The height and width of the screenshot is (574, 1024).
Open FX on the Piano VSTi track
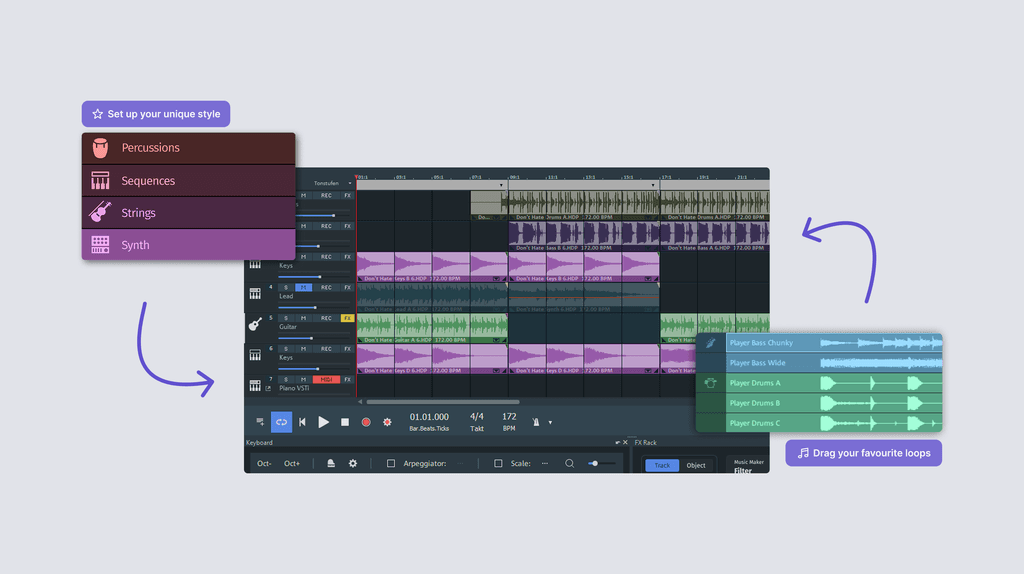347,379
